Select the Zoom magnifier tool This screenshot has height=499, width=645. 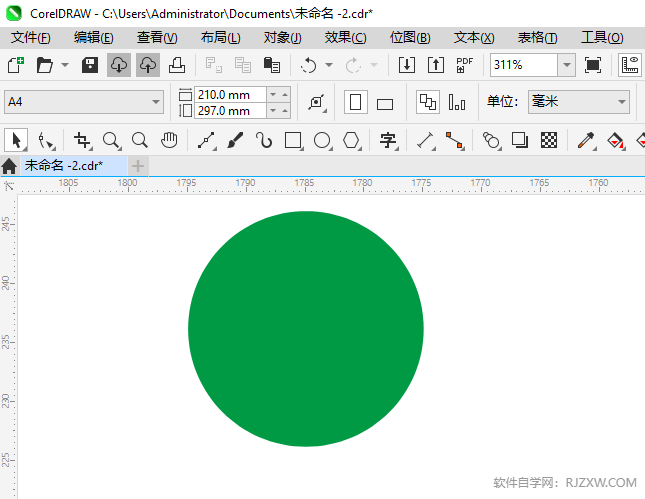111,140
